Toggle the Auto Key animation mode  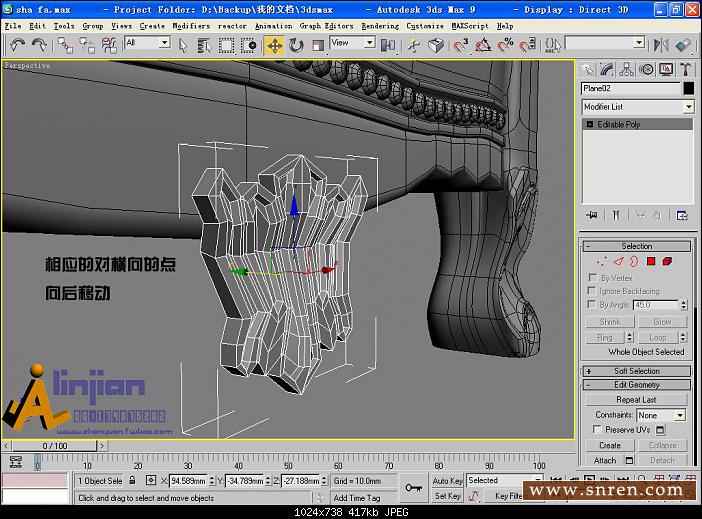(447, 481)
